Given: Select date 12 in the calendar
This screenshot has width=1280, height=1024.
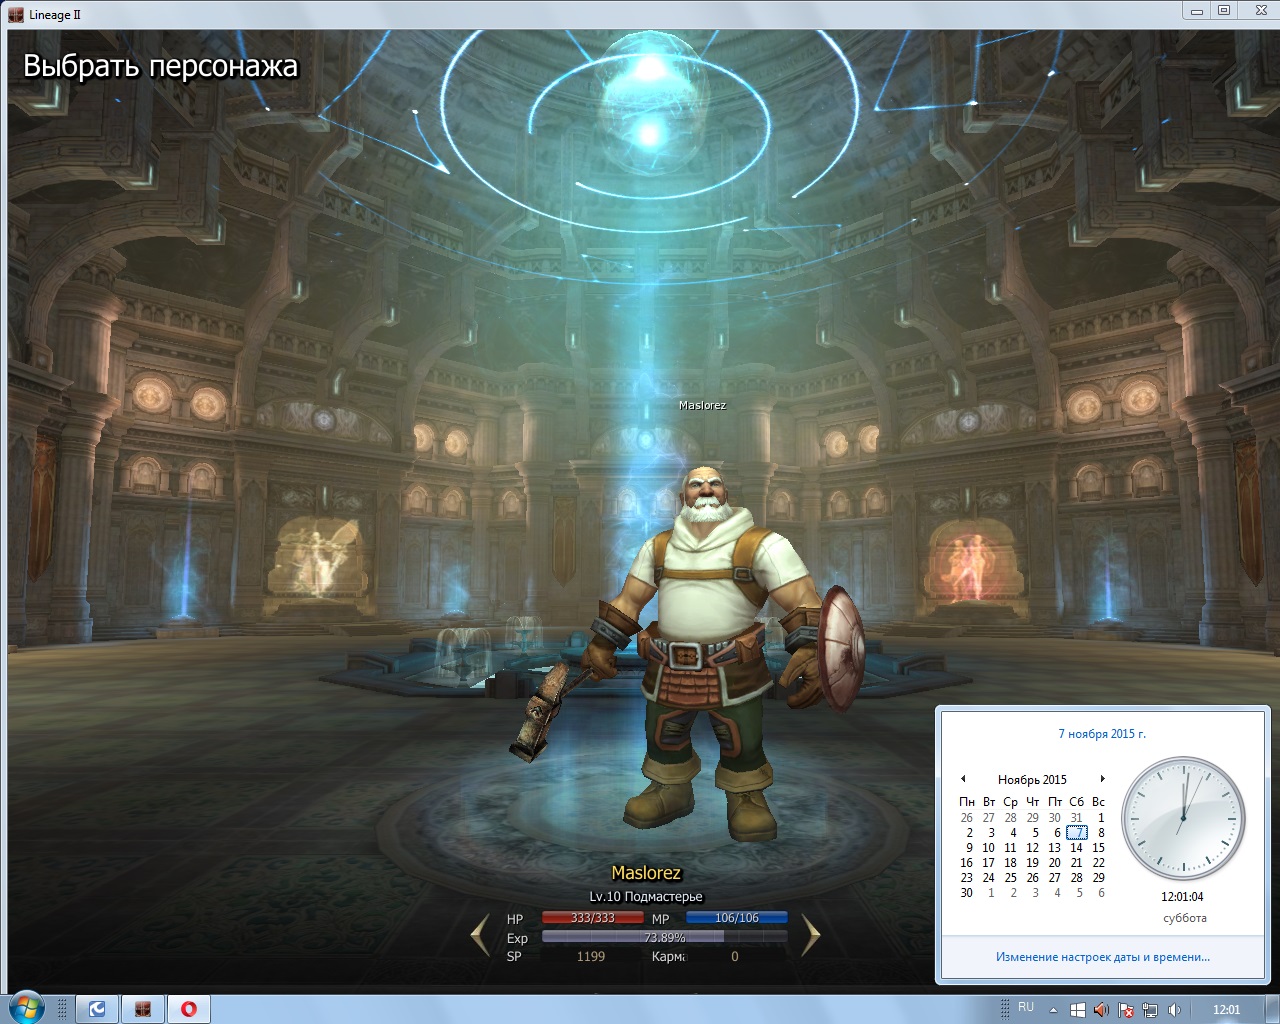Looking at the screenshot, I should [x=1032, y=847].
